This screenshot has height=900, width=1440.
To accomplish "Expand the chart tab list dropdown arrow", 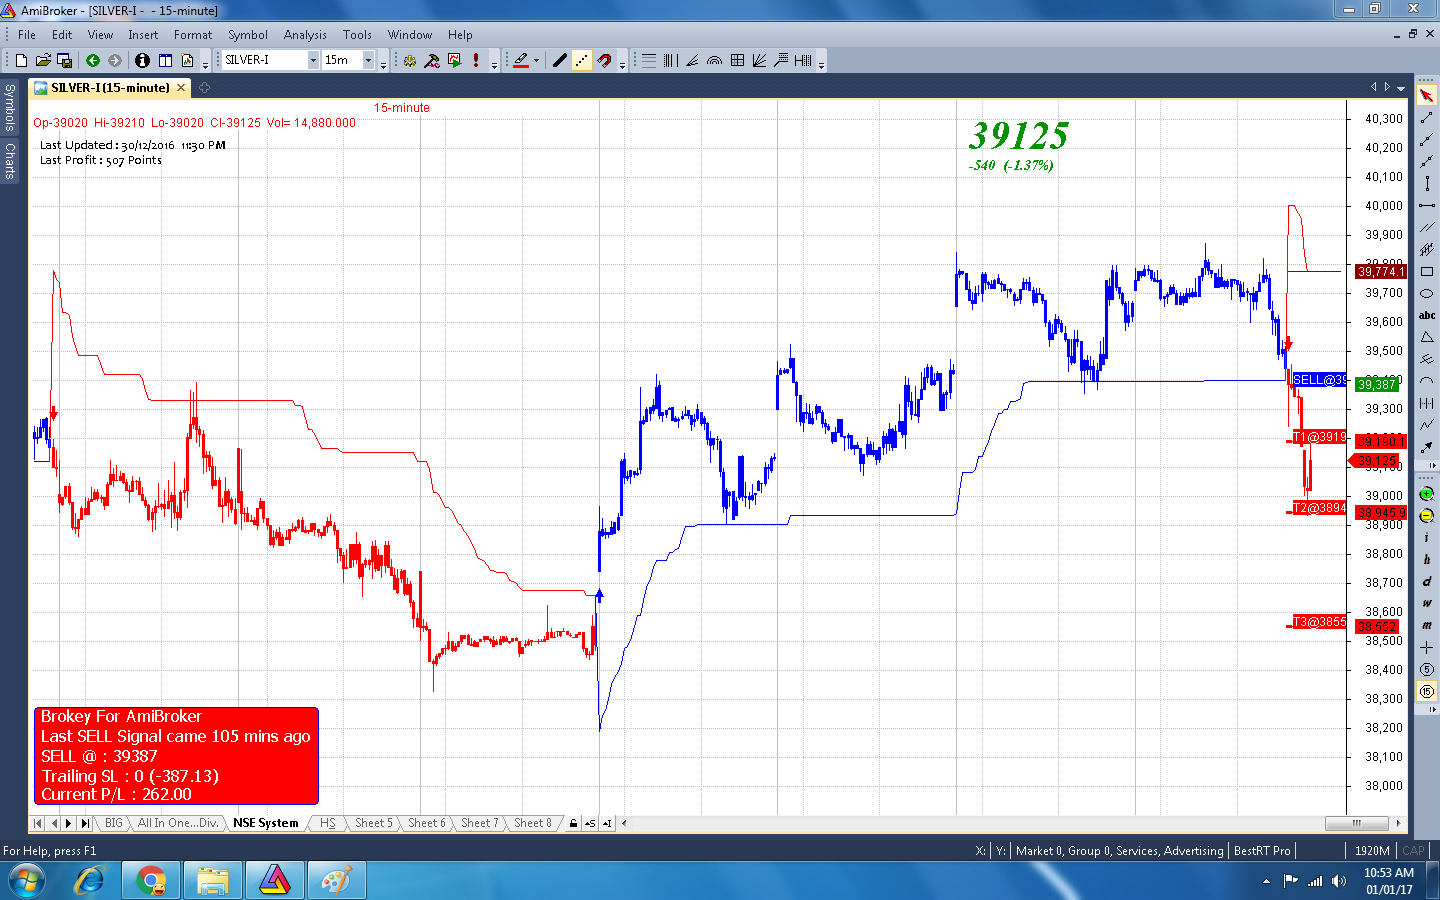I will coord(1401,88).
